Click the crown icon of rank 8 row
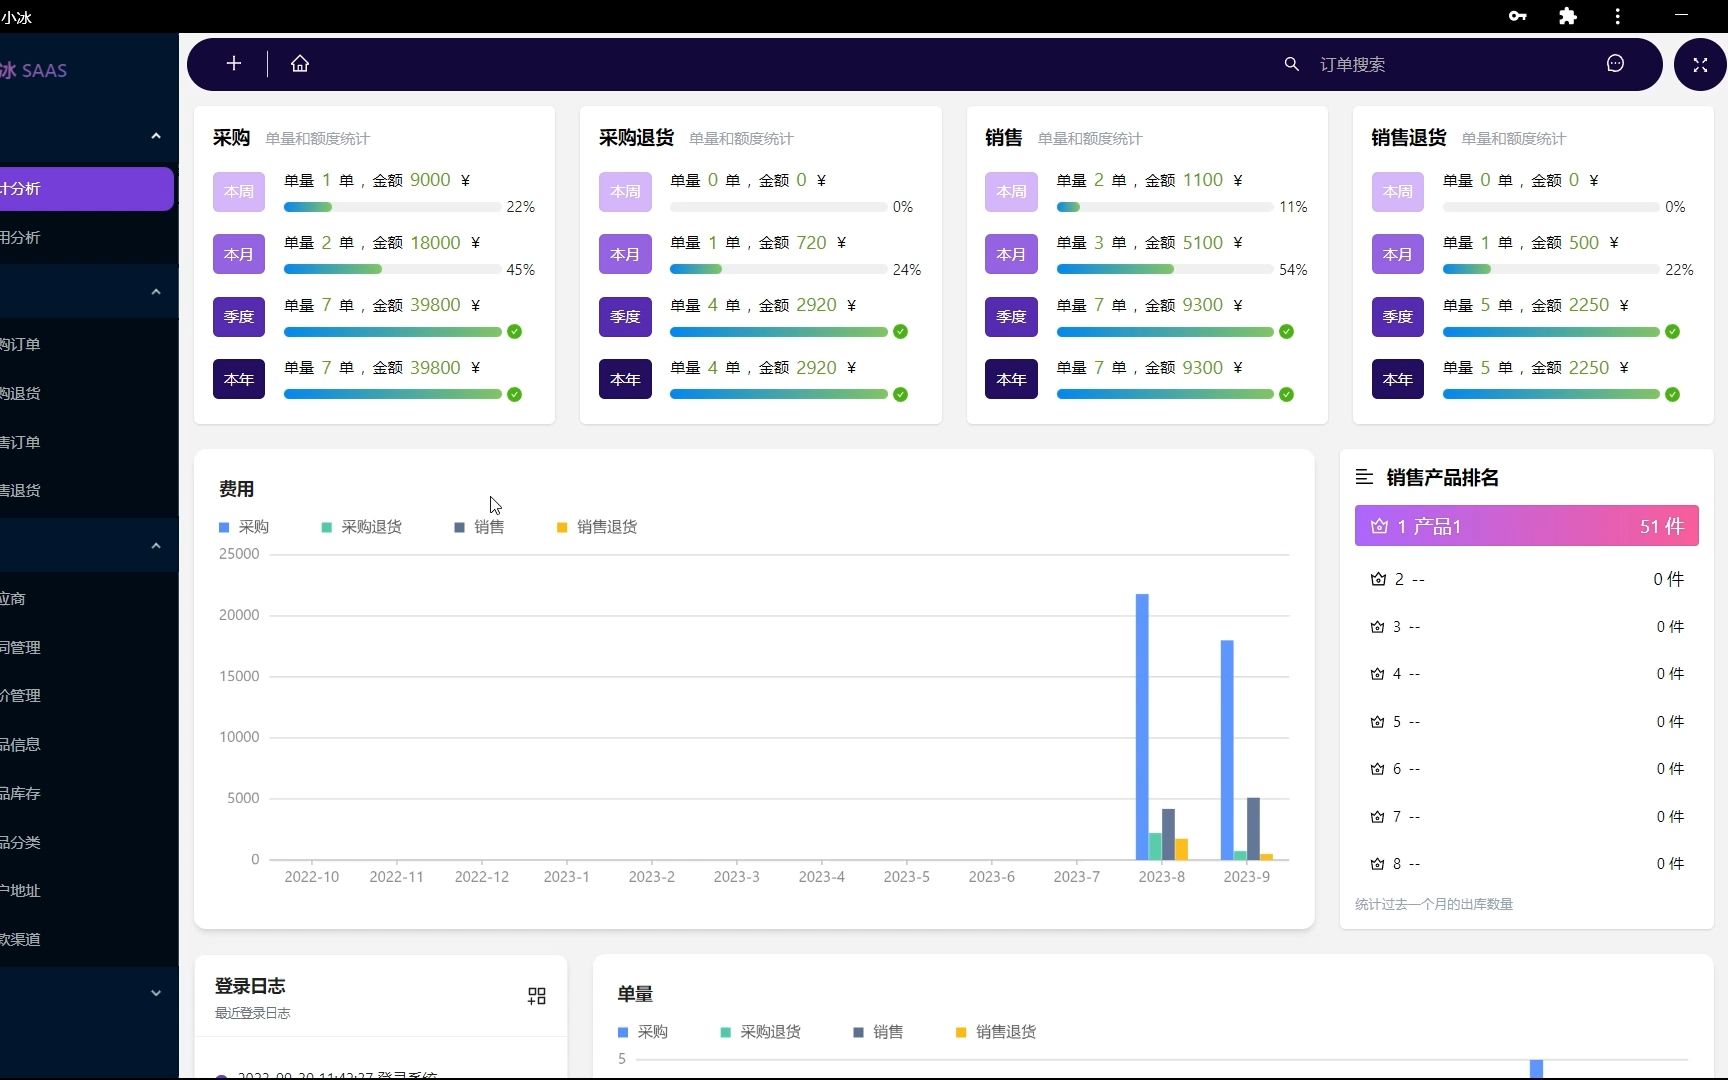The width and height of the screenshot is (1728, 1080). 1377,864
